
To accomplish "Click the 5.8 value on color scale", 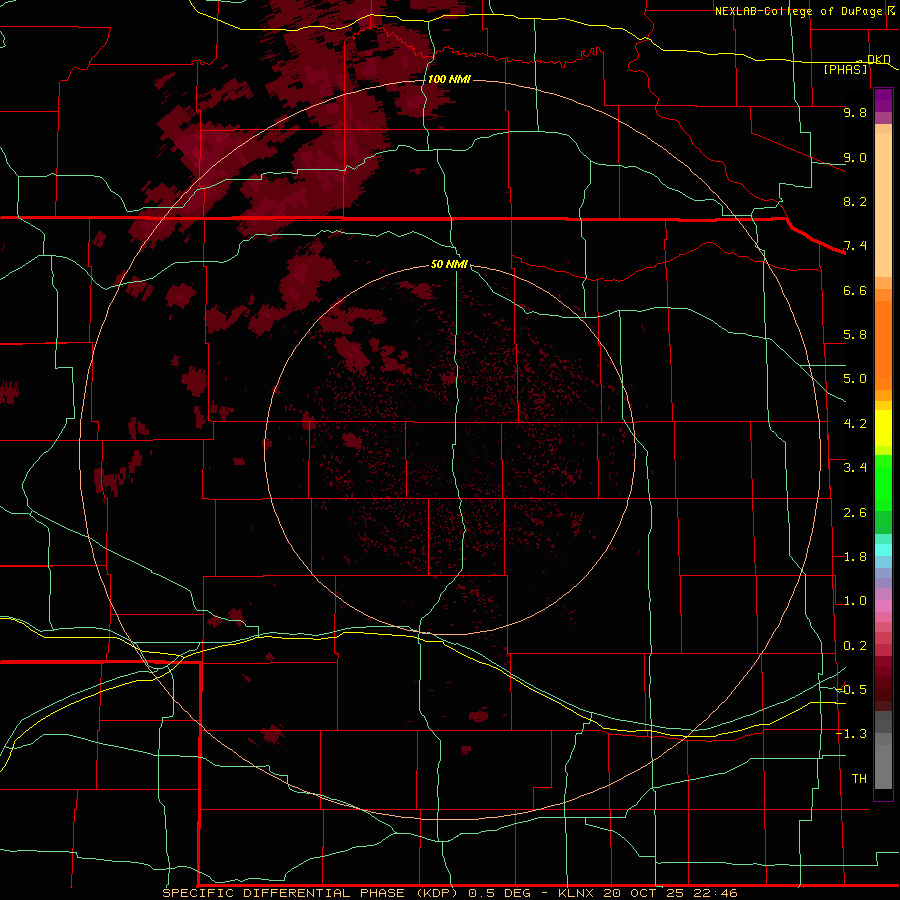I will [855, 335].
